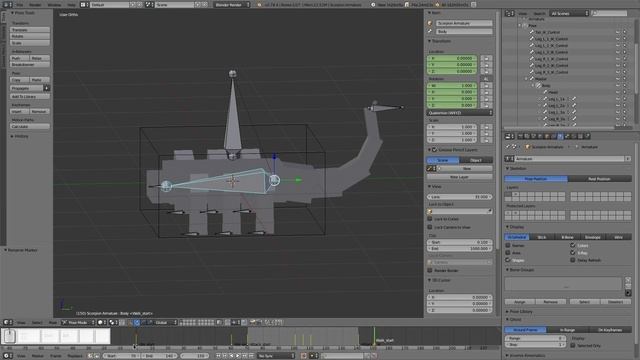Open the Quaternion rotation mode dropdown
Image resolution: width=640 pixels, height=360 pixels.
point(460,113)
